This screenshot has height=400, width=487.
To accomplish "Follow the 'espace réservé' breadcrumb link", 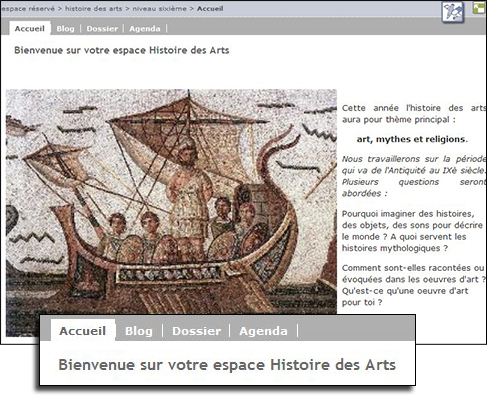I will pyautogui.click(x=28, y=9).
